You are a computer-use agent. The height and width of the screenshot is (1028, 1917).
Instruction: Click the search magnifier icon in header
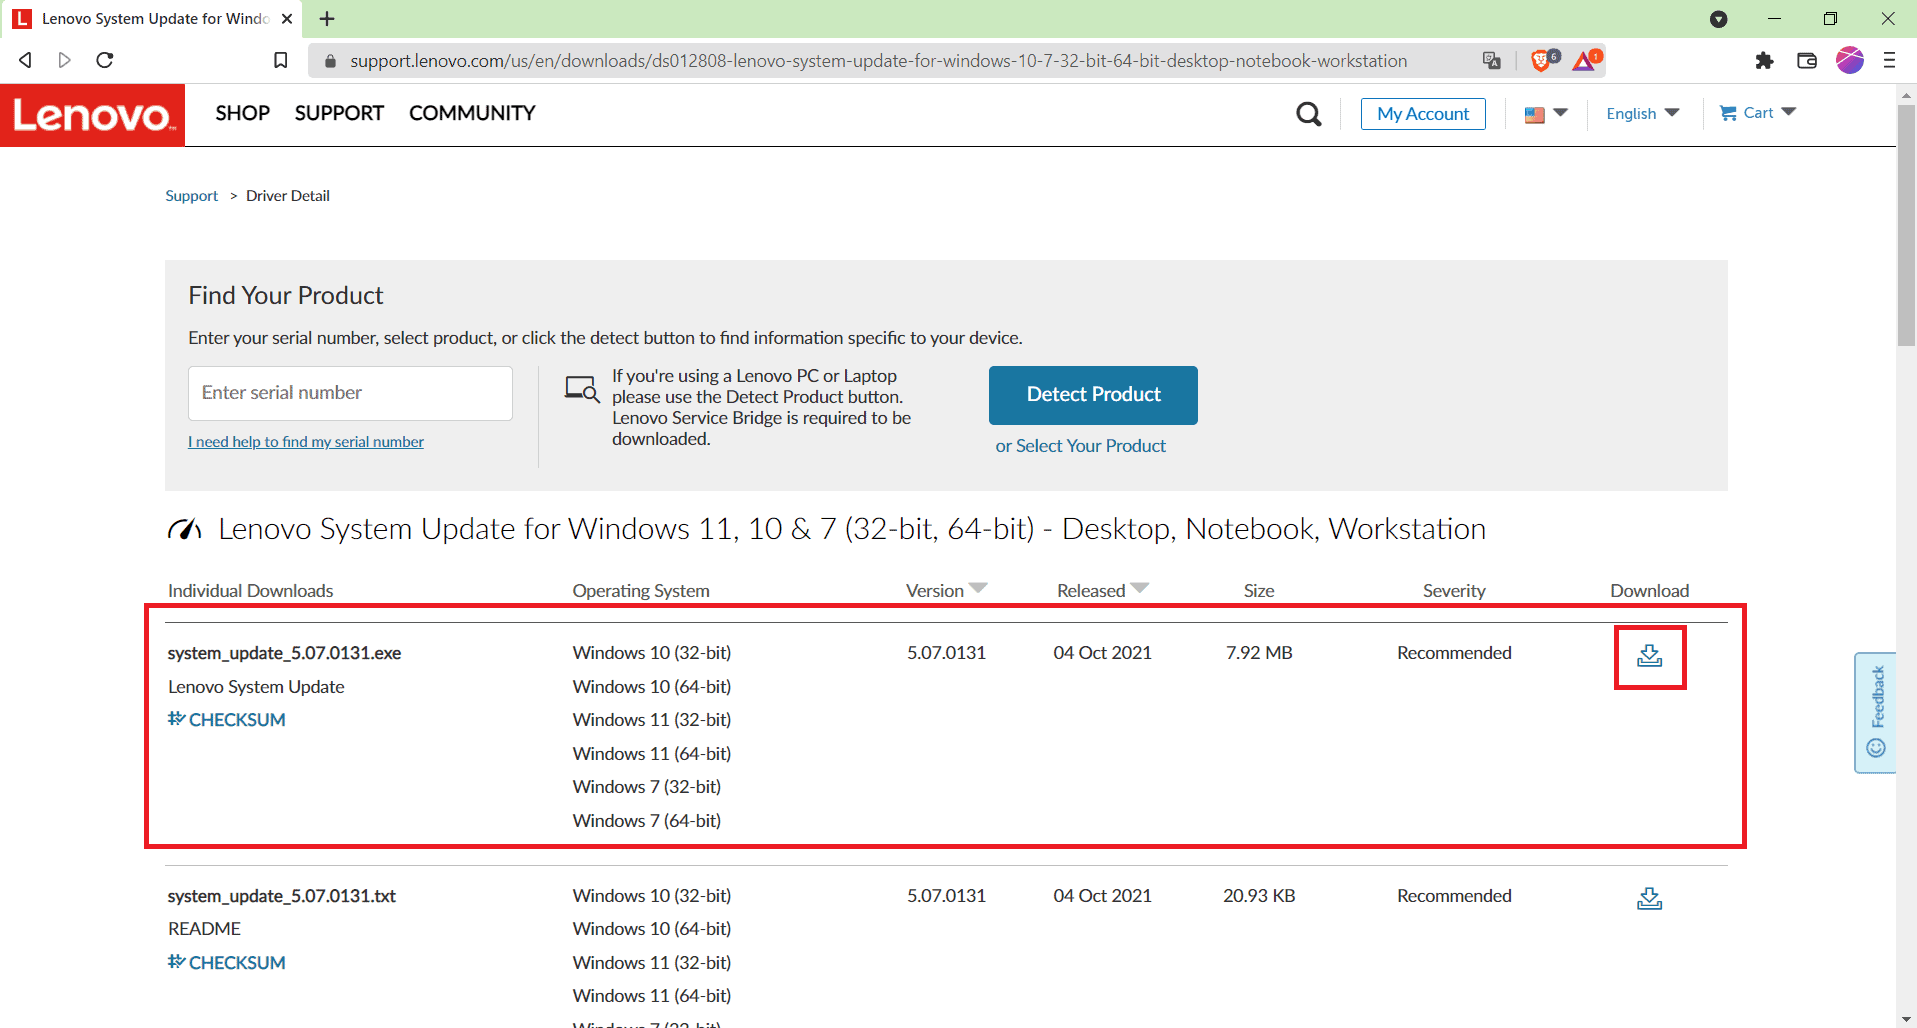click(1308, 114)
